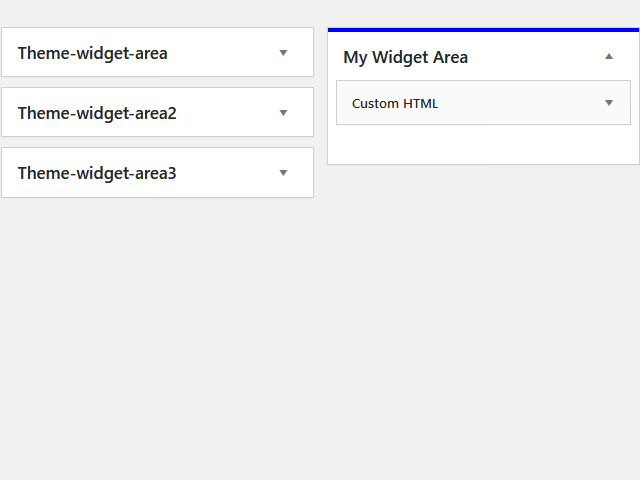Image resolution: width=640 pixels, height=480 pixels.
Task: Toggle the Theme-widget-area sidebar open
Action: tap(158, 52)
